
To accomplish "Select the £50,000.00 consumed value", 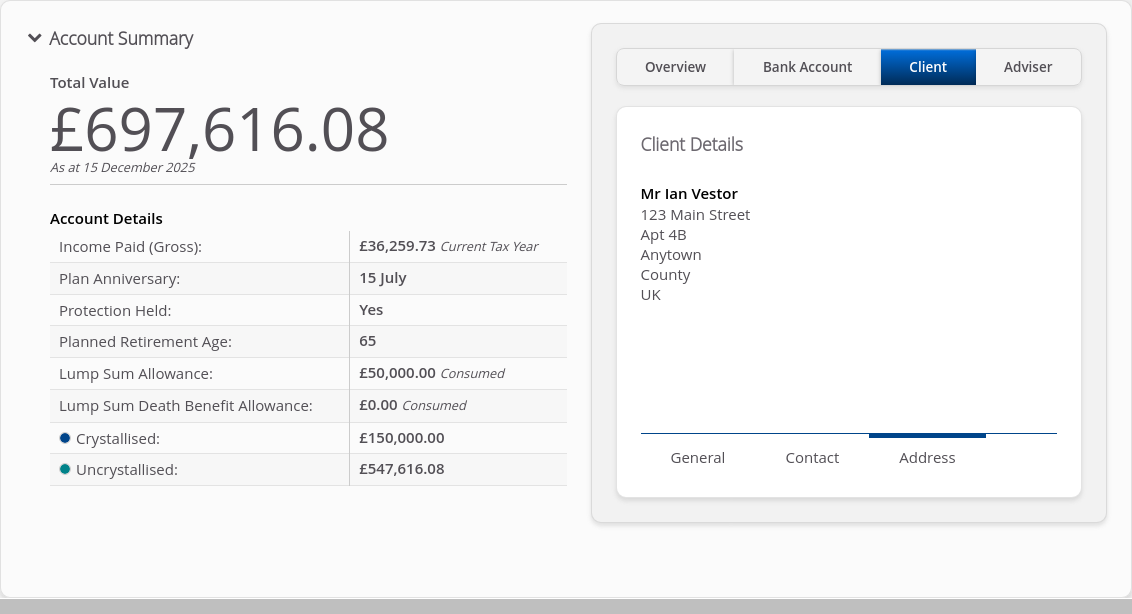I will [x=398, y=373].
